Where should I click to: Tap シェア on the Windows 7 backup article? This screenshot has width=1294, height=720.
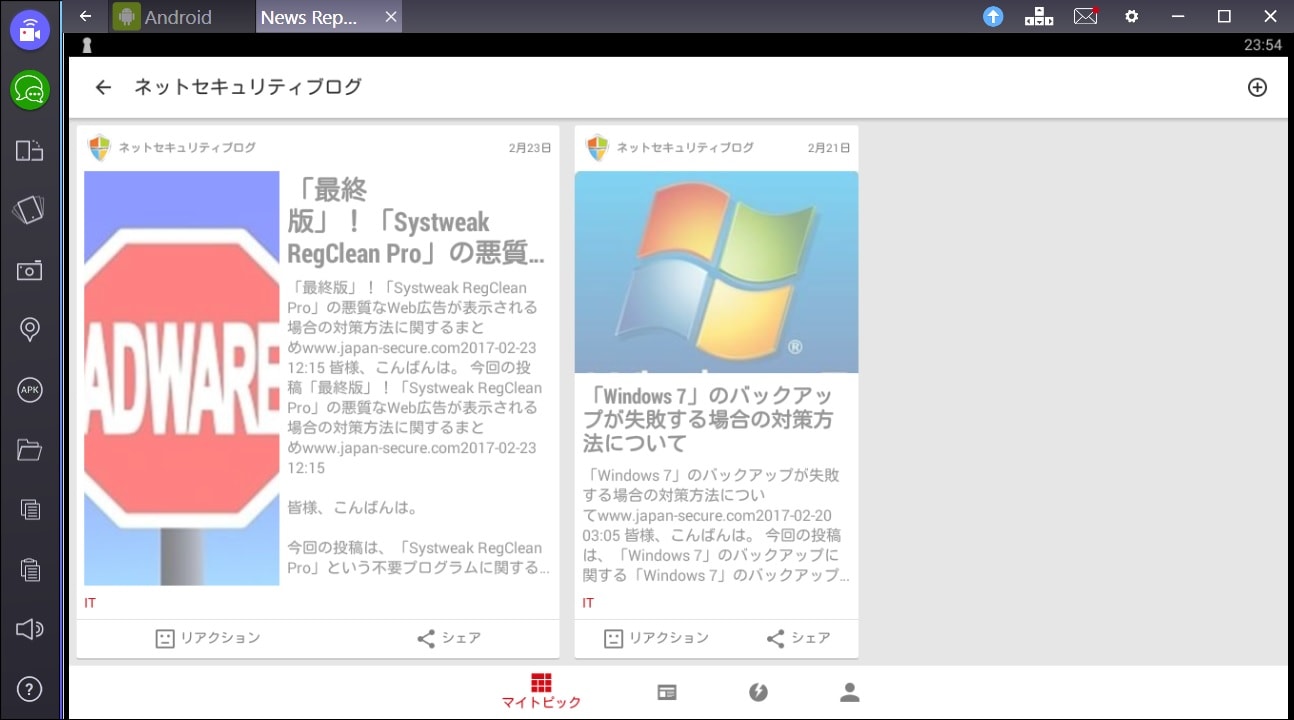(798, 638)
